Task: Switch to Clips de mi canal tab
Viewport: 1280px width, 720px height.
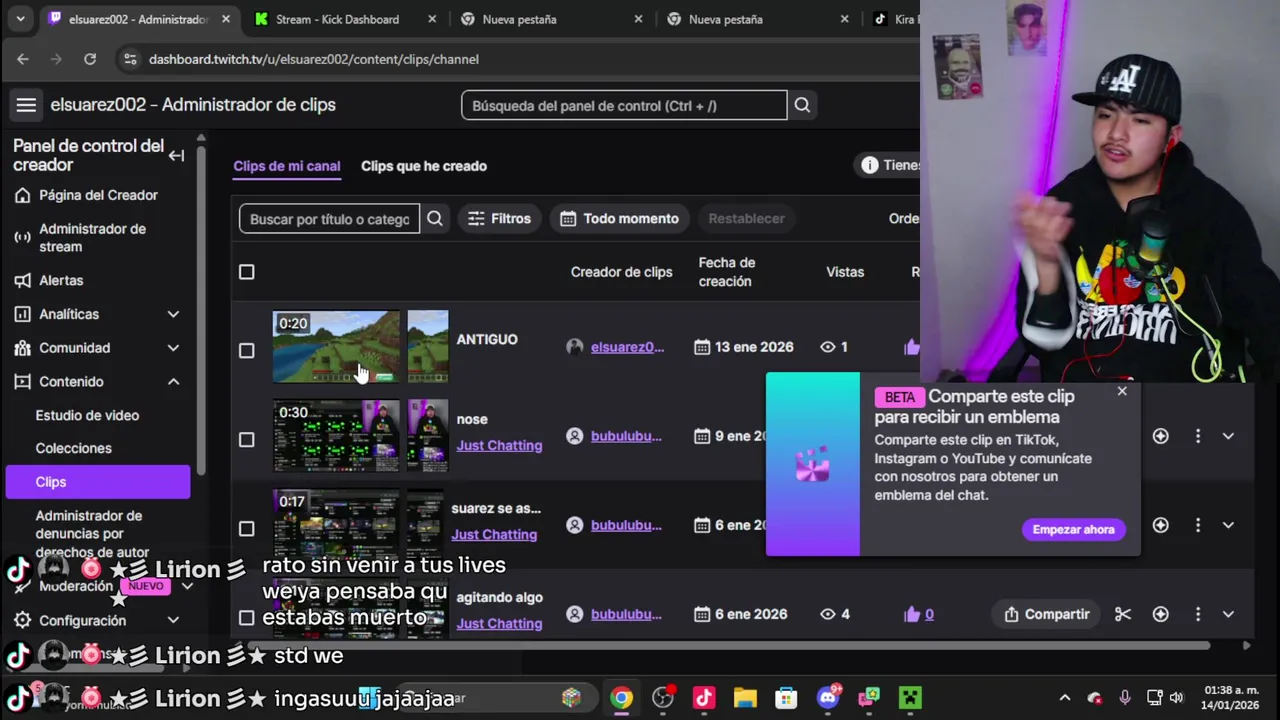Action: pyautogui.click(x=287, y=166)
